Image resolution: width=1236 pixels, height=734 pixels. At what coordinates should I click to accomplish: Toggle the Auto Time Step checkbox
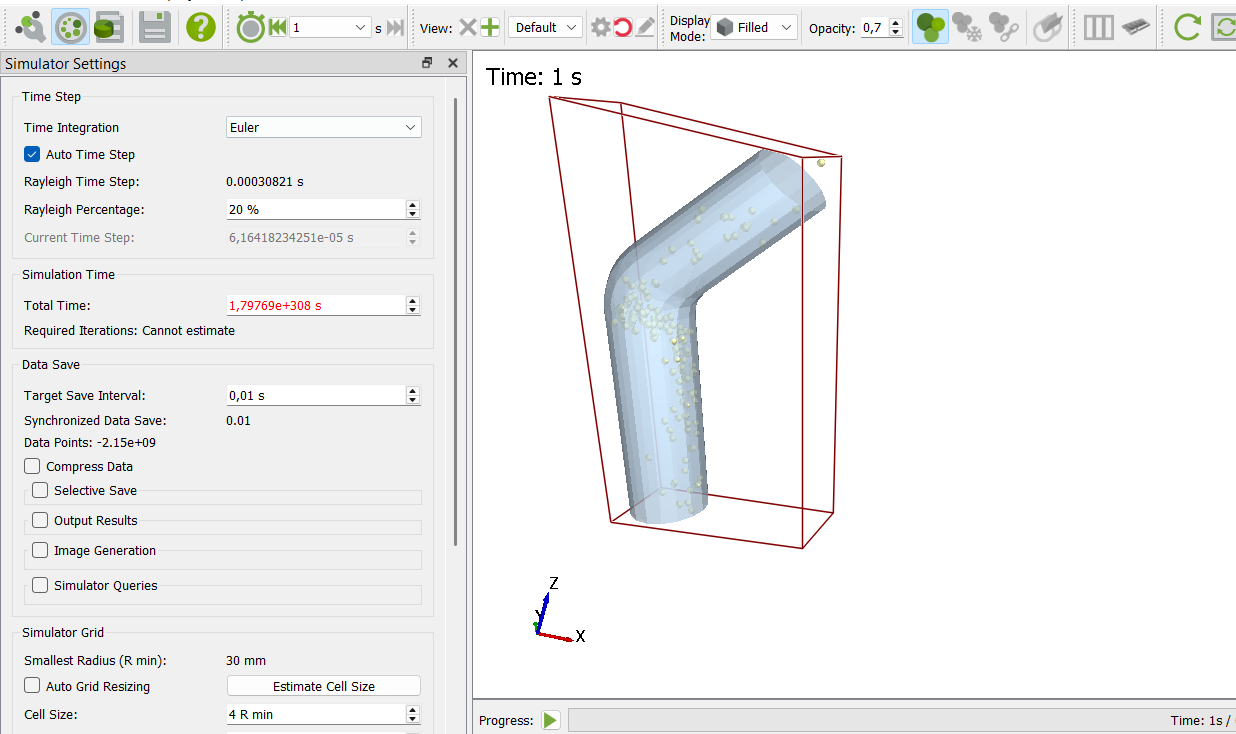(x=32, y=154)
